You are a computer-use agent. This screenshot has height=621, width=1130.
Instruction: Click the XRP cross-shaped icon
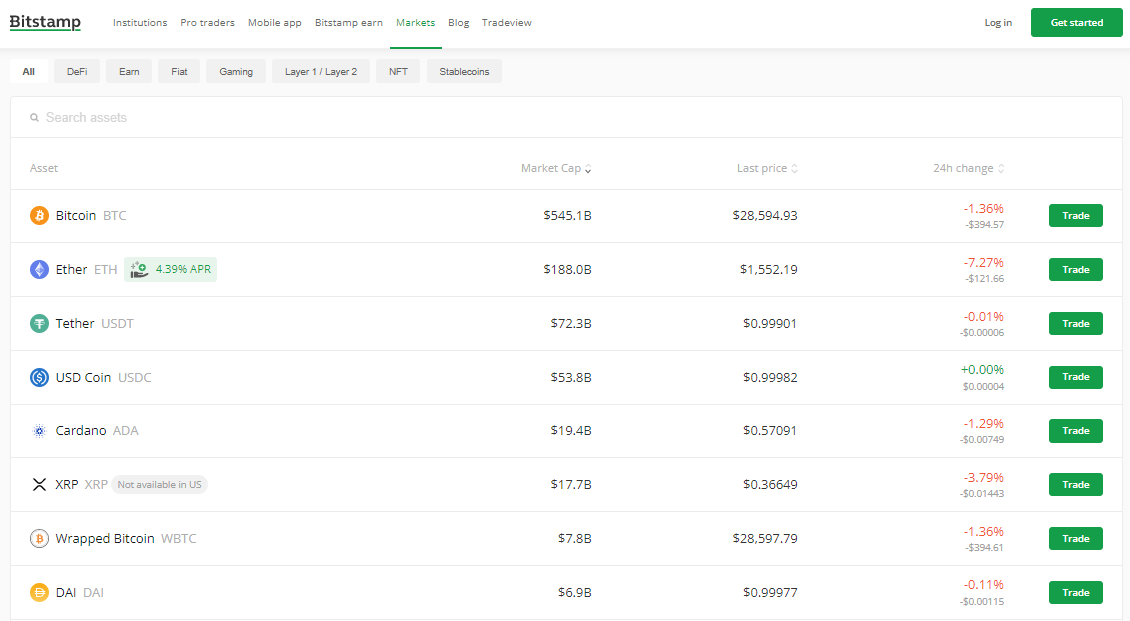[39, 485]
